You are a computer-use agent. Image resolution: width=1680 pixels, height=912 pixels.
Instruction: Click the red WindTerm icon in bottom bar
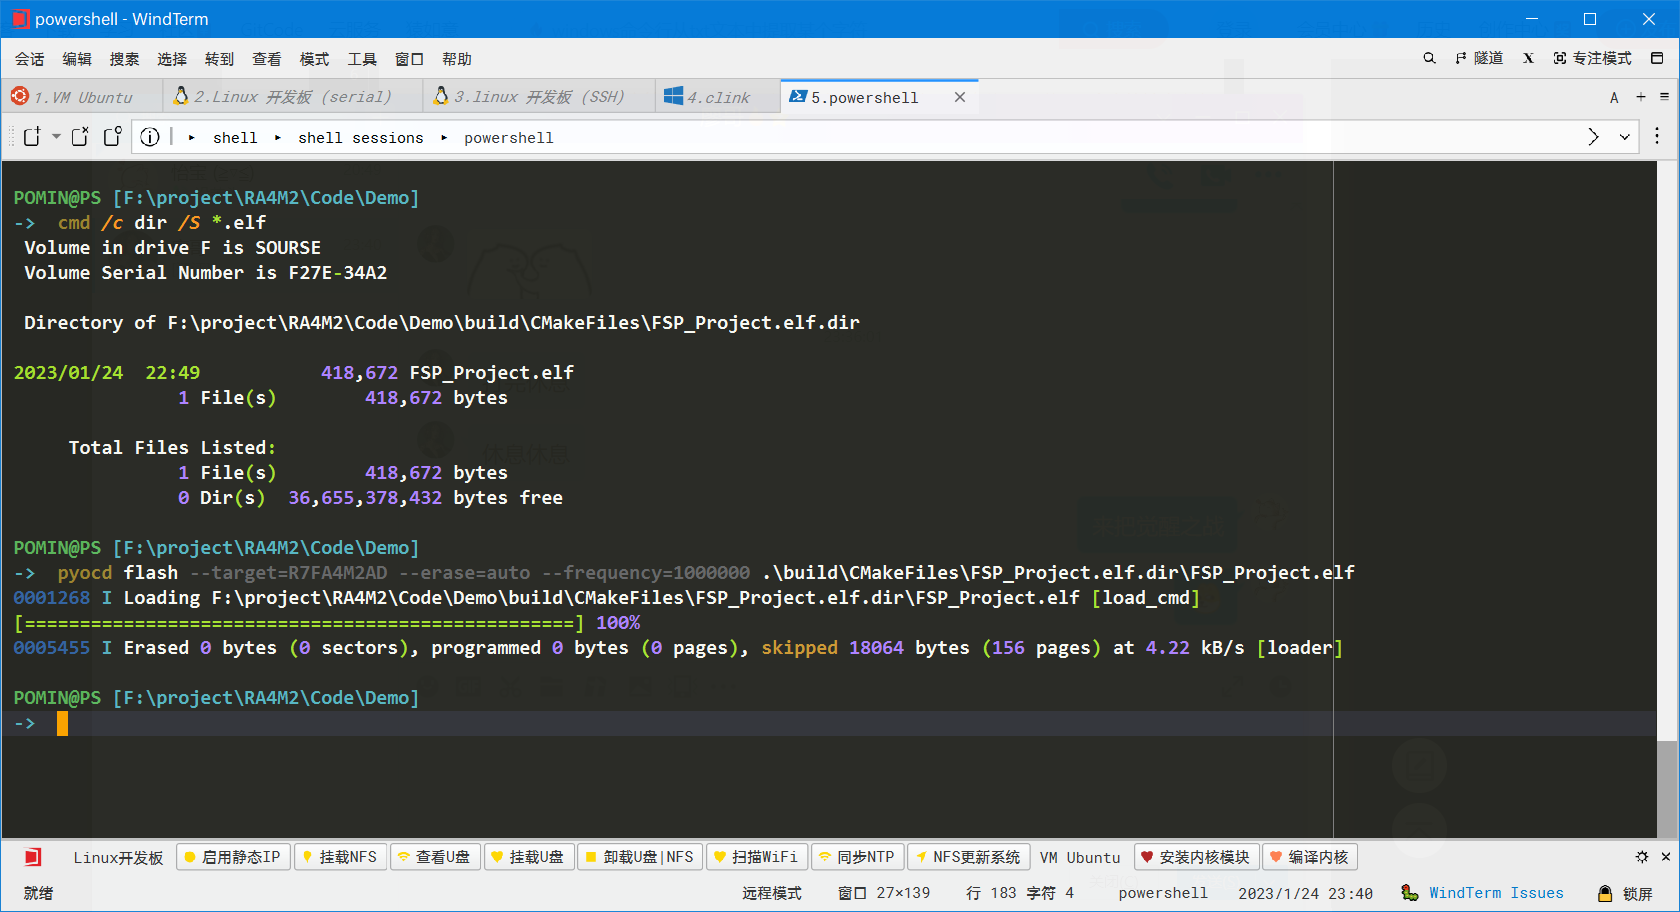[33, 857]
